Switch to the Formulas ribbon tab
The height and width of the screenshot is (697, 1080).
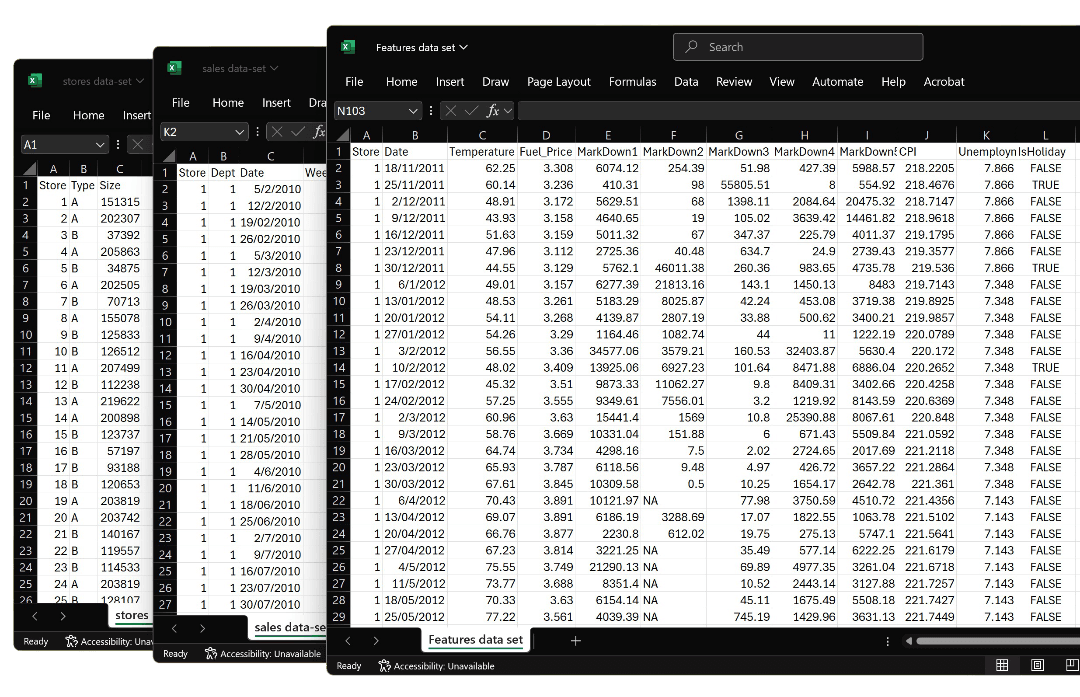click(x=632, y=82)
